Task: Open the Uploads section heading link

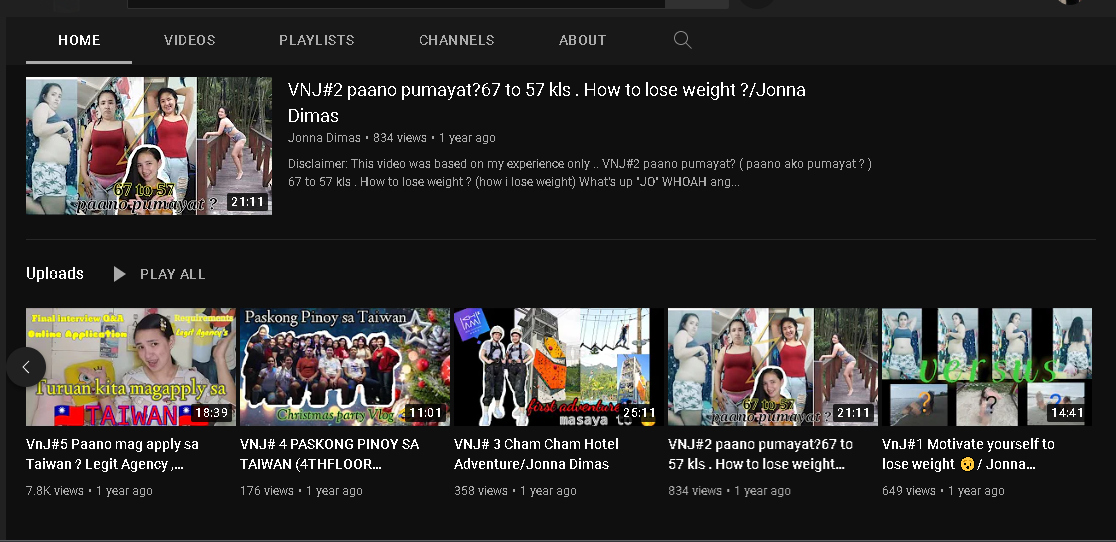Action: pyautogui.click(x=55, y=273)
